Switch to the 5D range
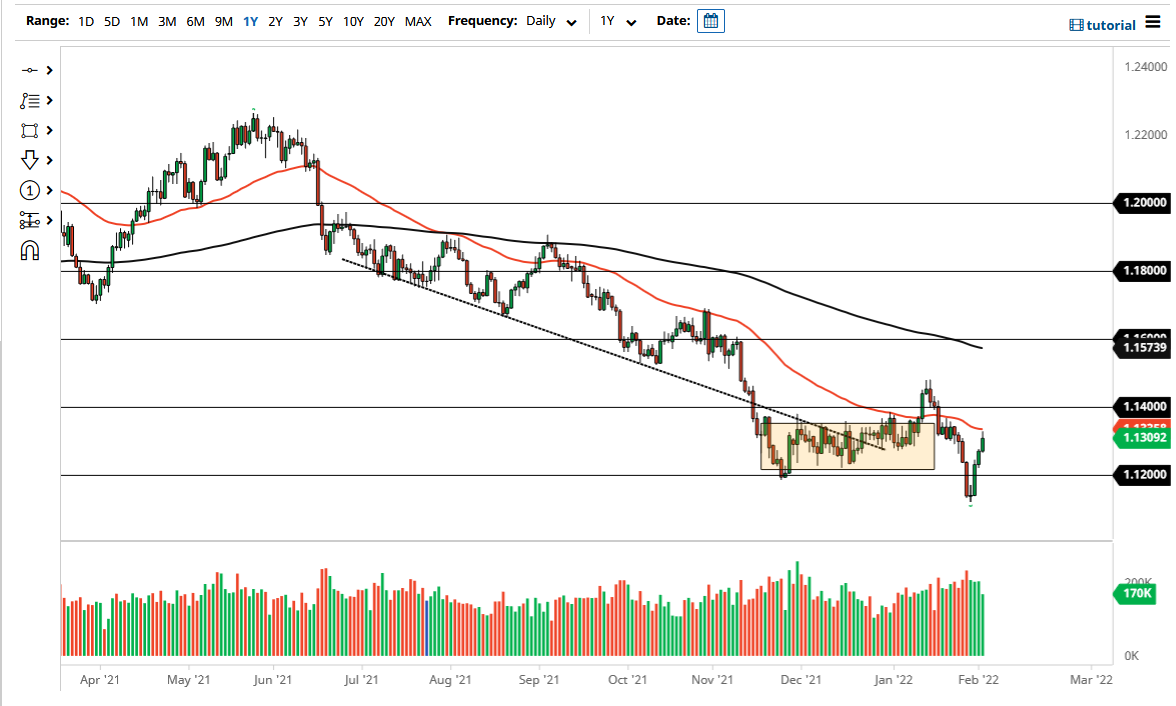This screenshot has width=1176, height=706. [x=110, y=20]
